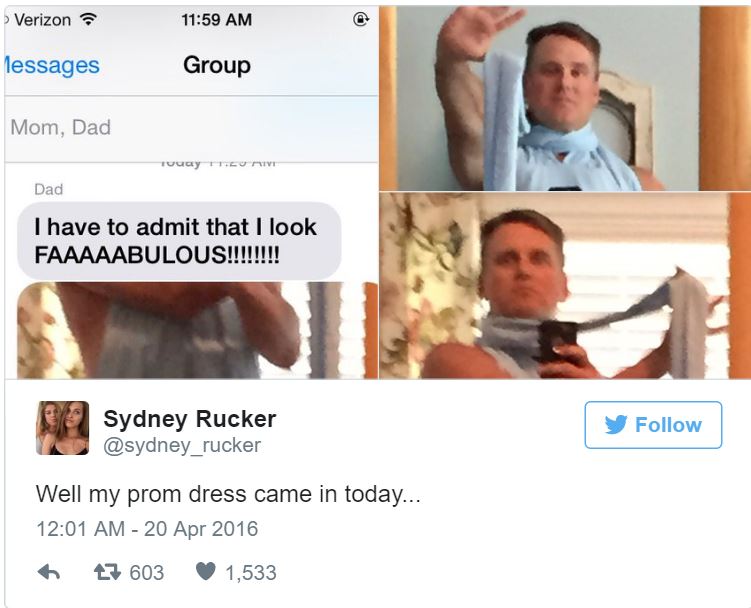Click the Wi-Fi status icon
Screen dimensions: 751x608
click(x=88, y=20)
